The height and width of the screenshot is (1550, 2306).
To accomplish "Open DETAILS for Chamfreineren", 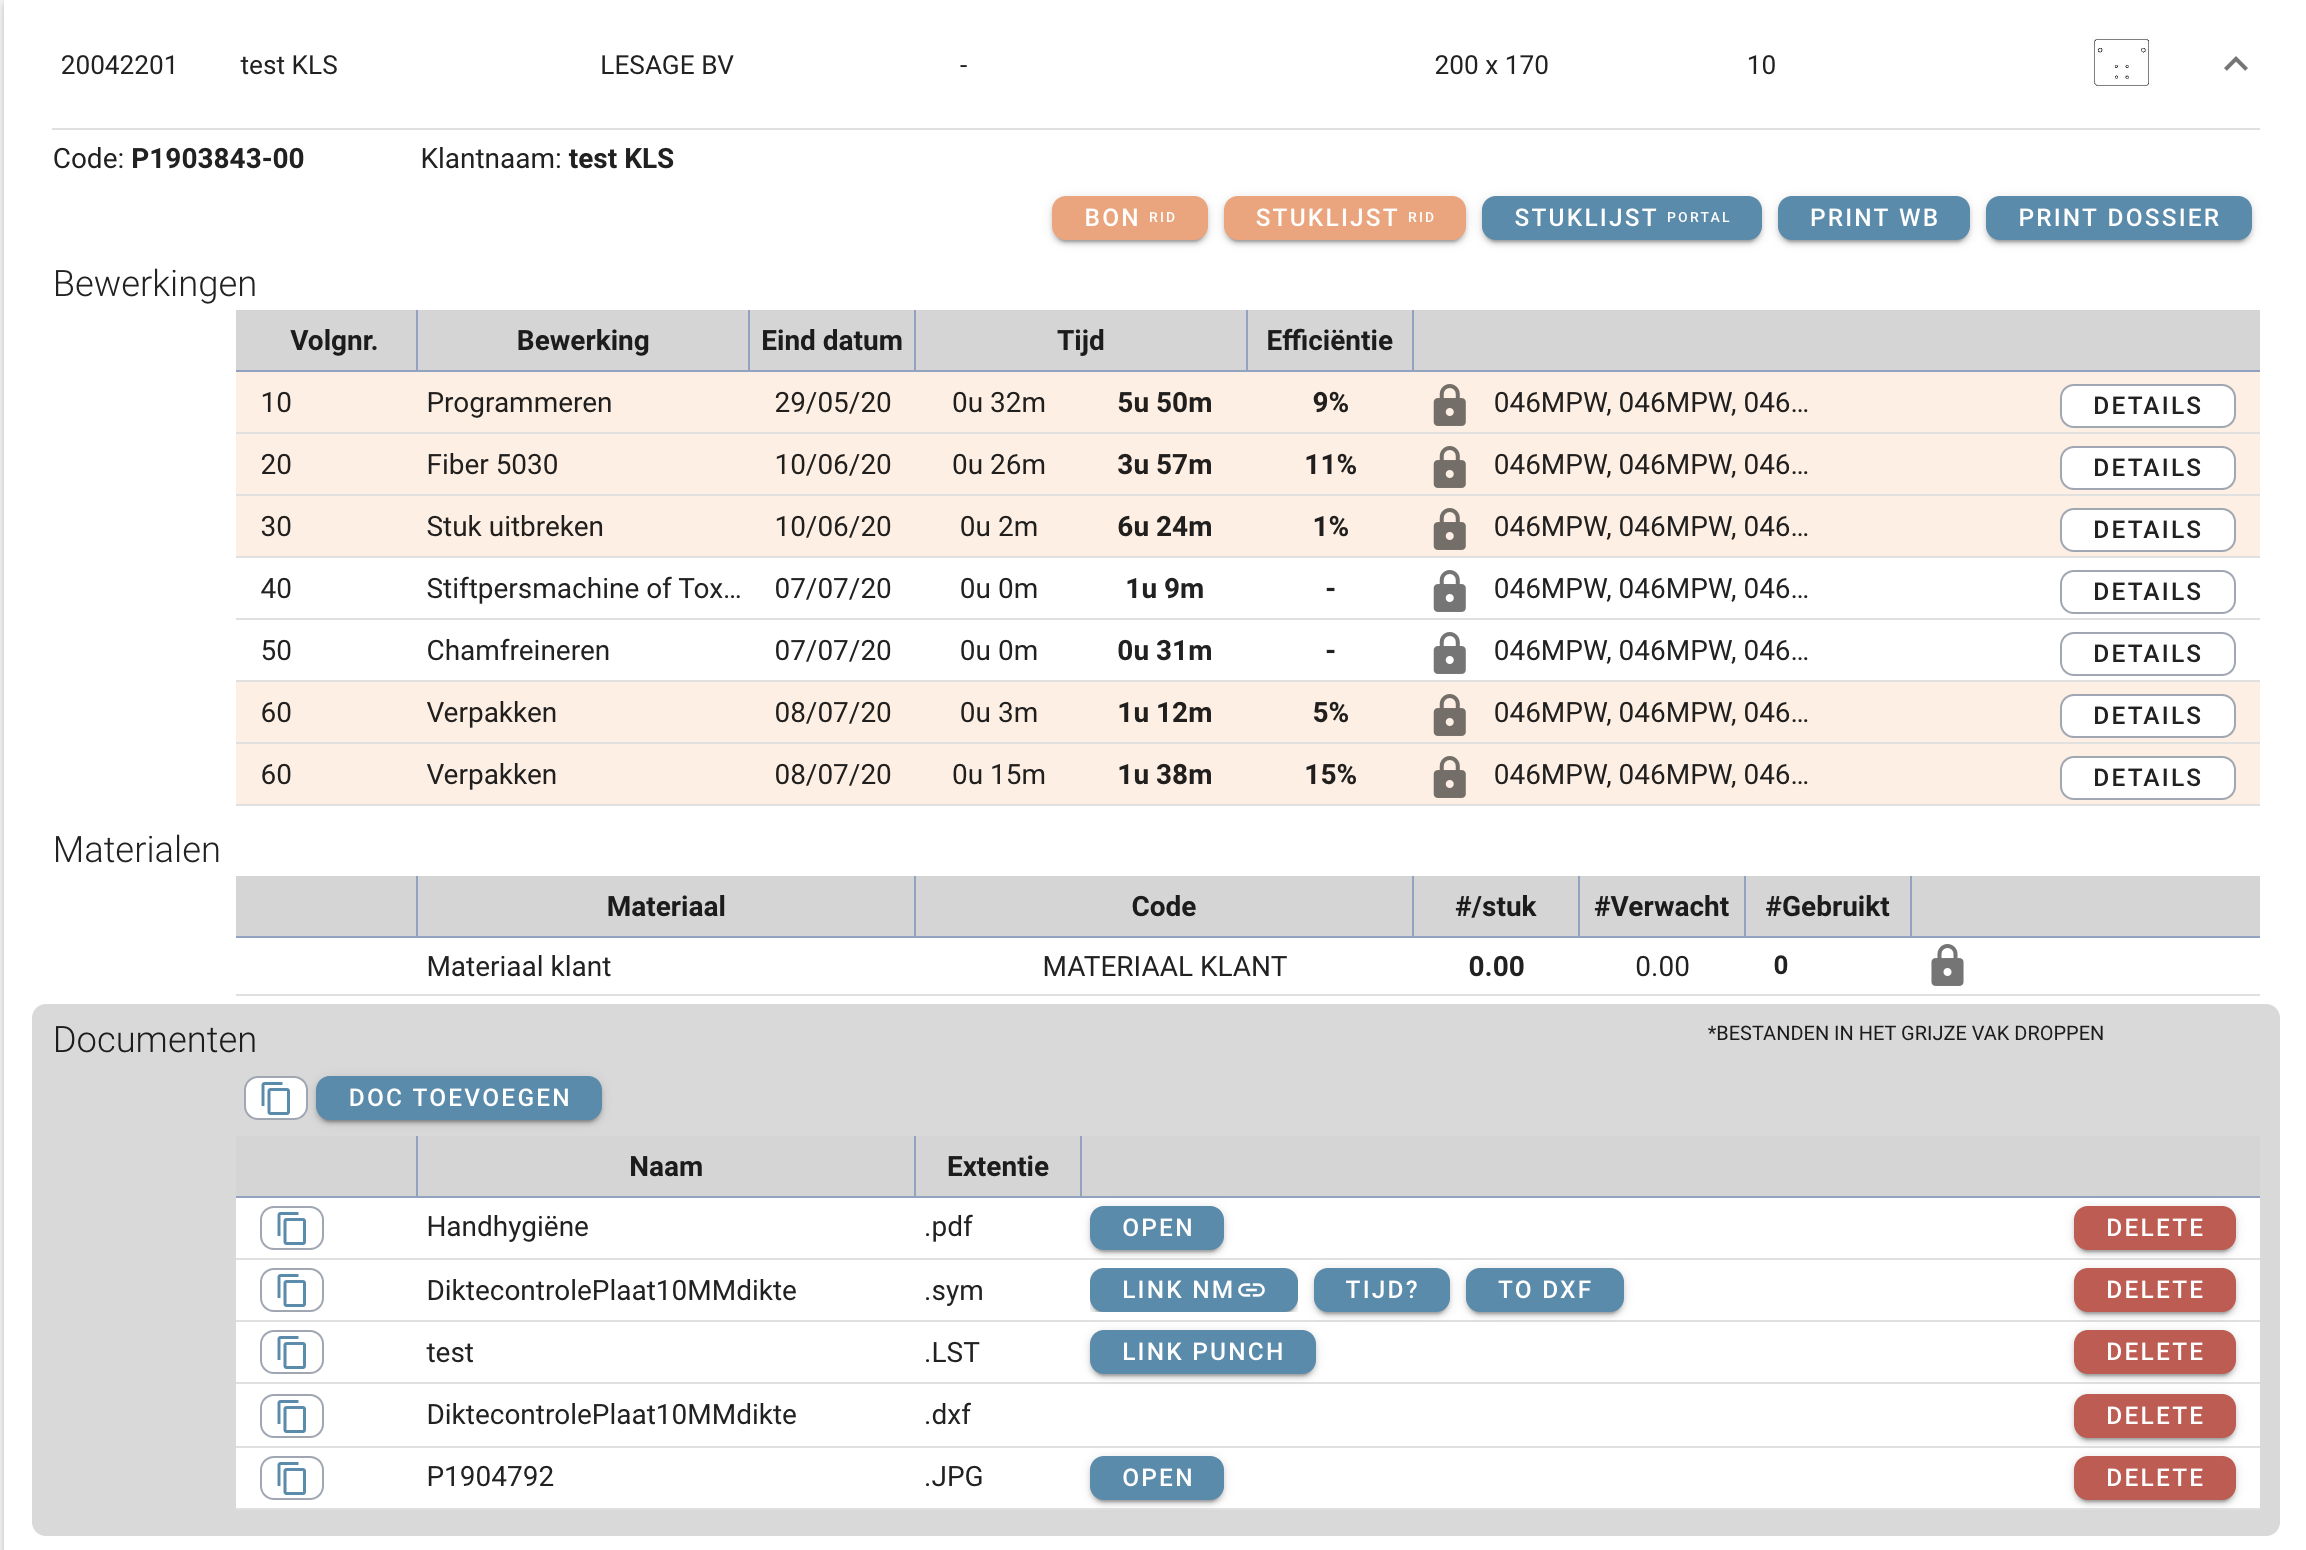I will 2148,653.
